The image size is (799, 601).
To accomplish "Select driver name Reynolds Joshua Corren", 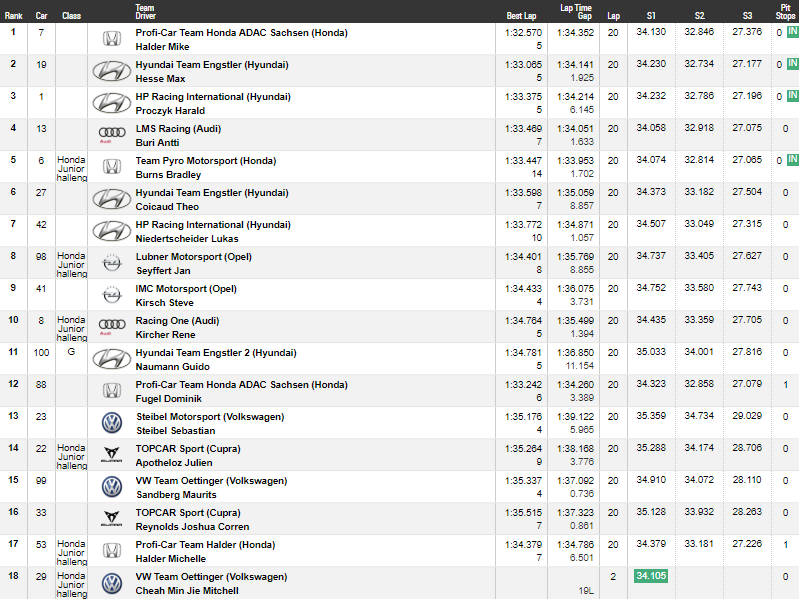I will coord(192,527).
